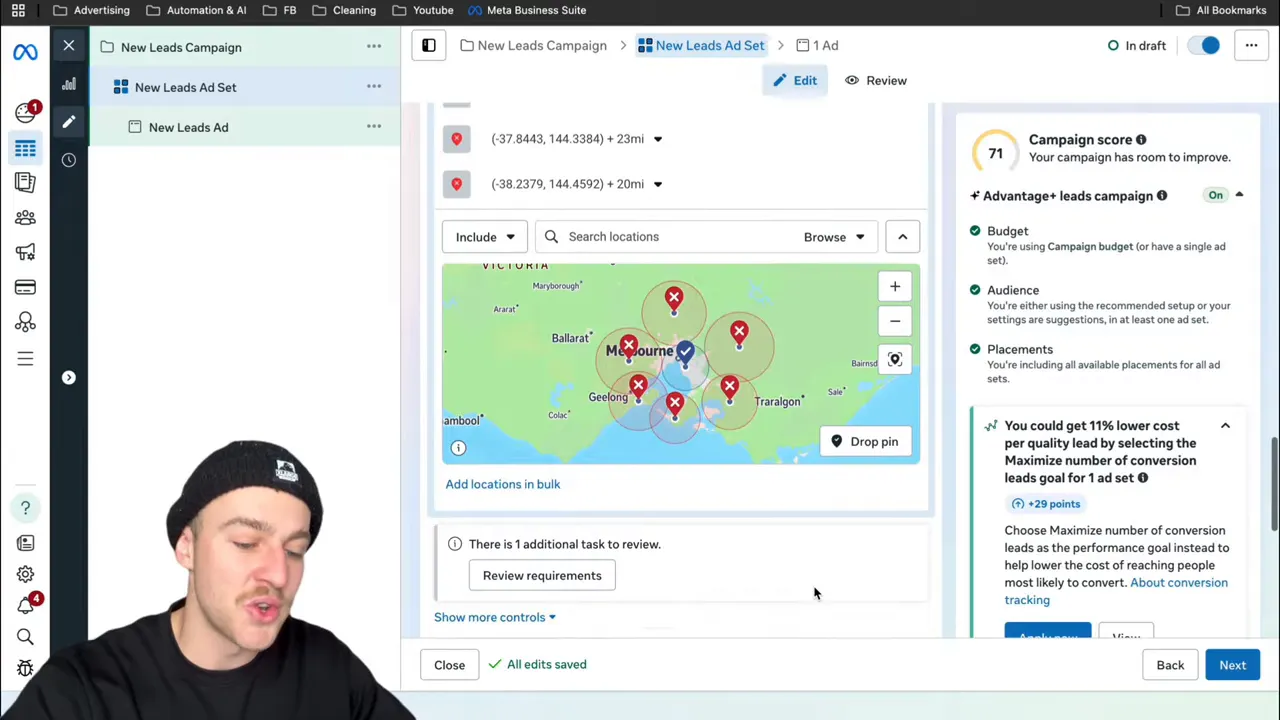This screenshot has height=720, width=1280.
Task: Expand Show more controls
Action: pos(495,617)
